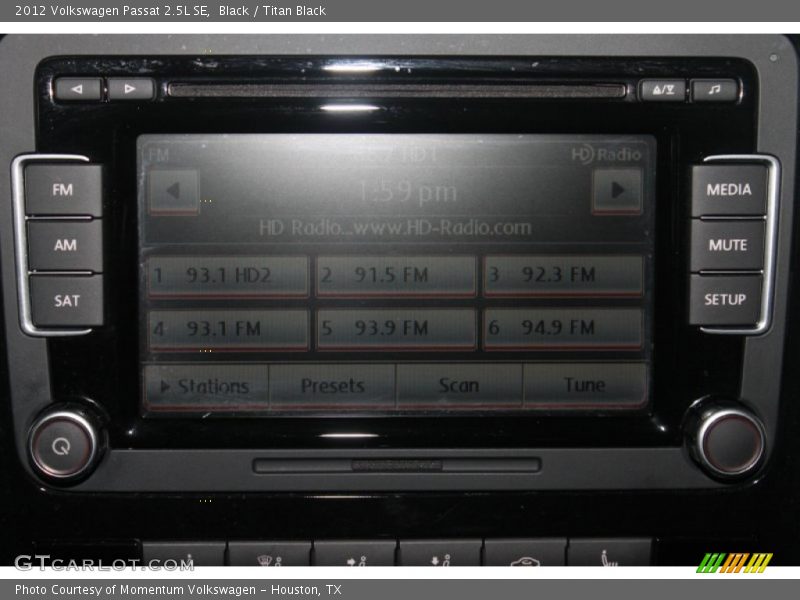800x600 pixels.
Task: Tune to preset 3 92.3 FM
Action: pyautogui.click(x=563, y=275)
